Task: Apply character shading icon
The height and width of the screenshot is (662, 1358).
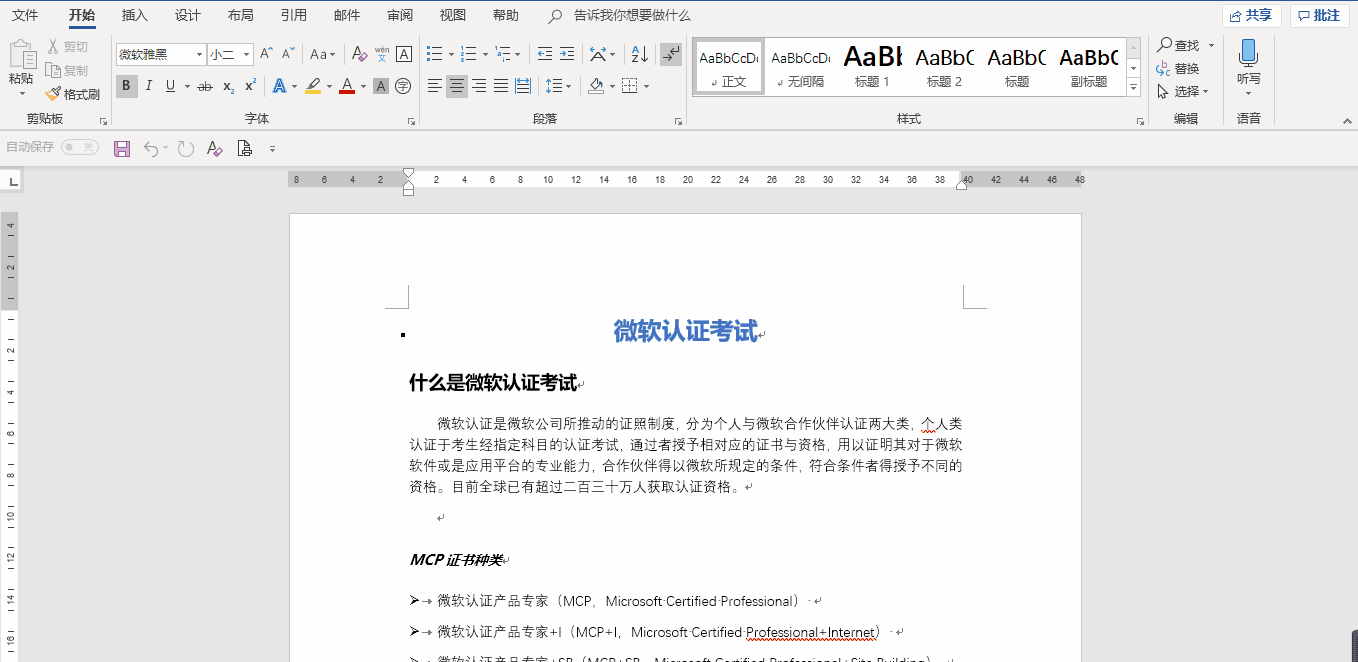Action: [x=381, y=87]
